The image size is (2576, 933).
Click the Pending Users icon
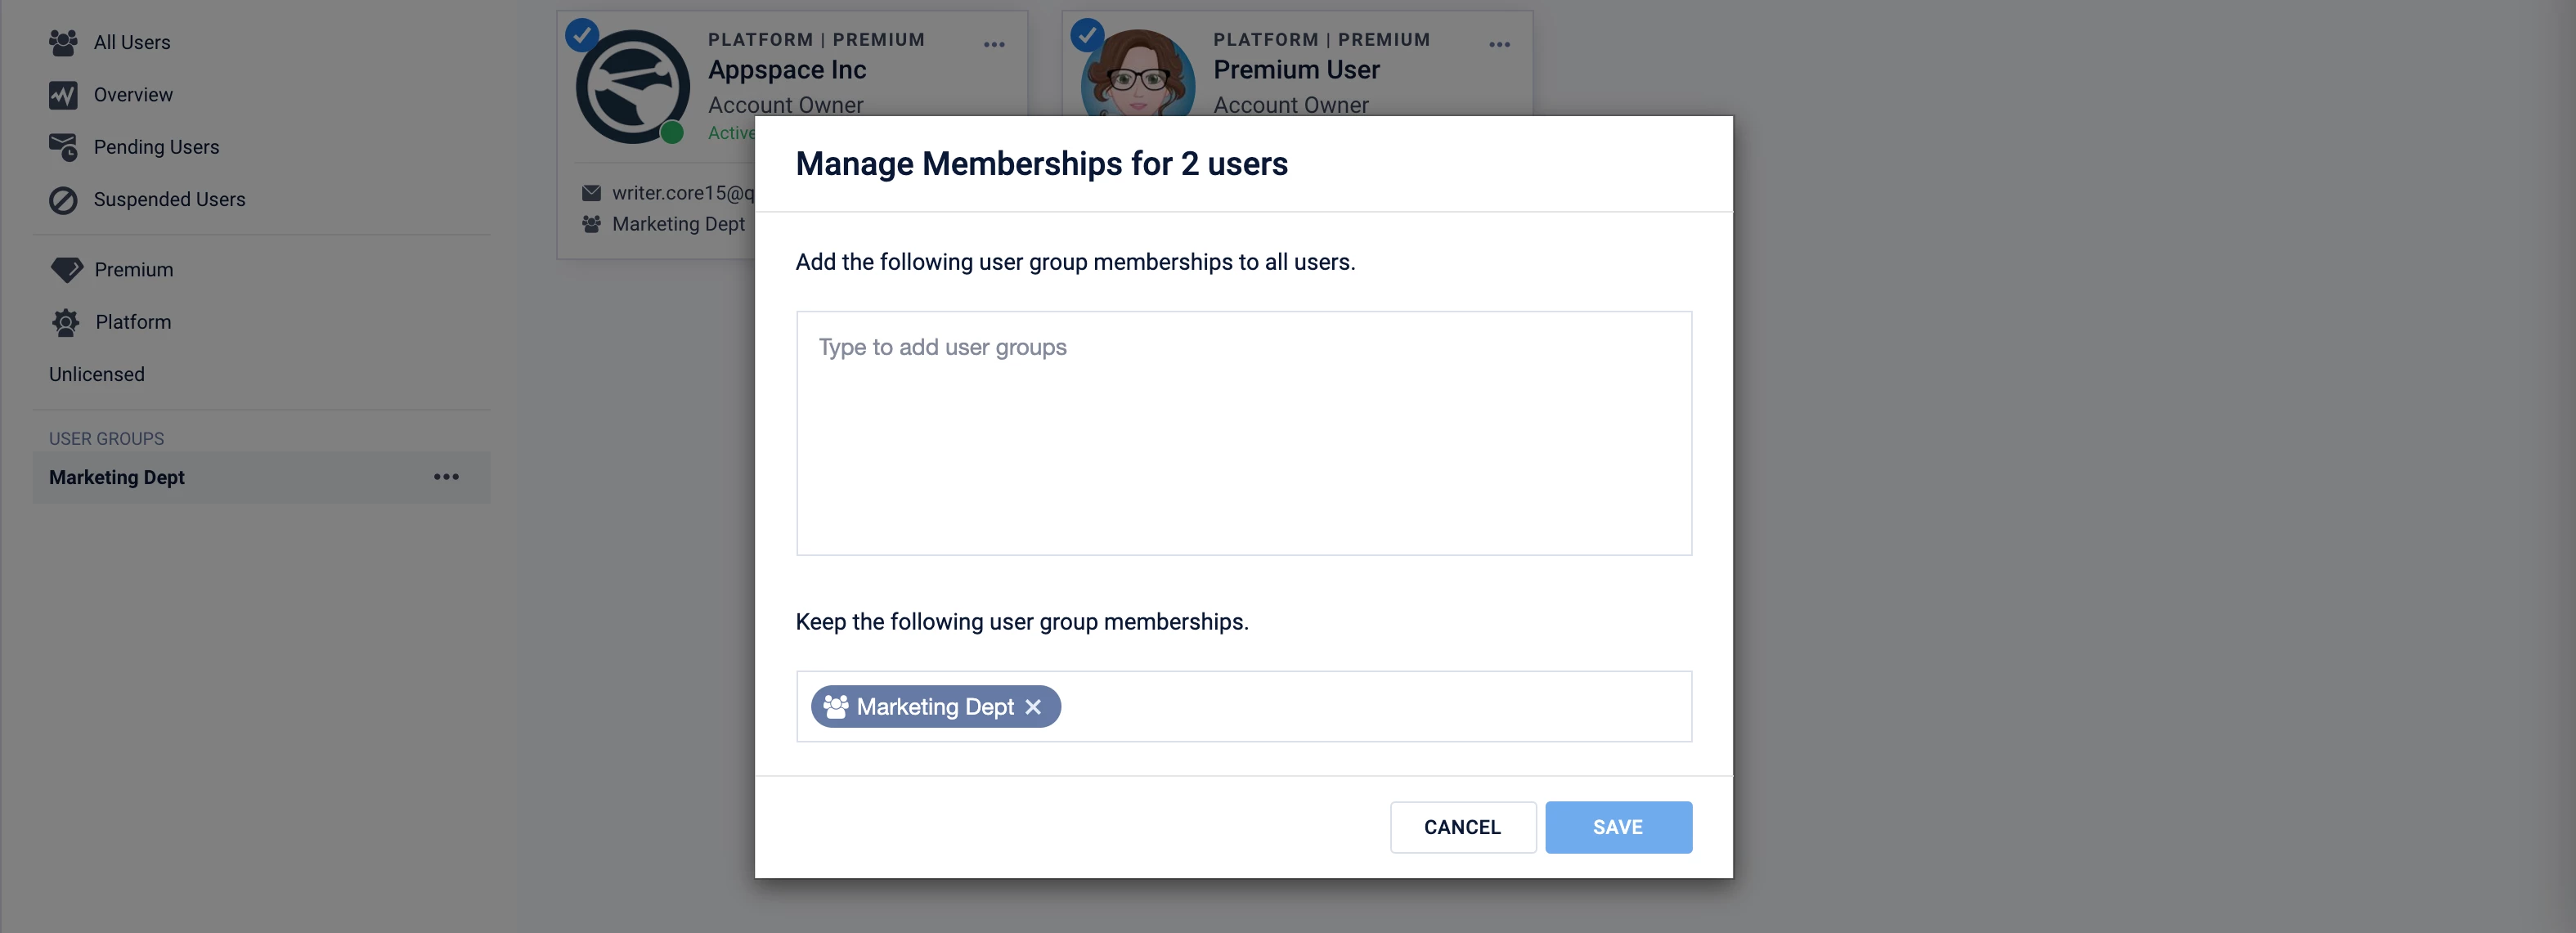click(x=63, y=147)
